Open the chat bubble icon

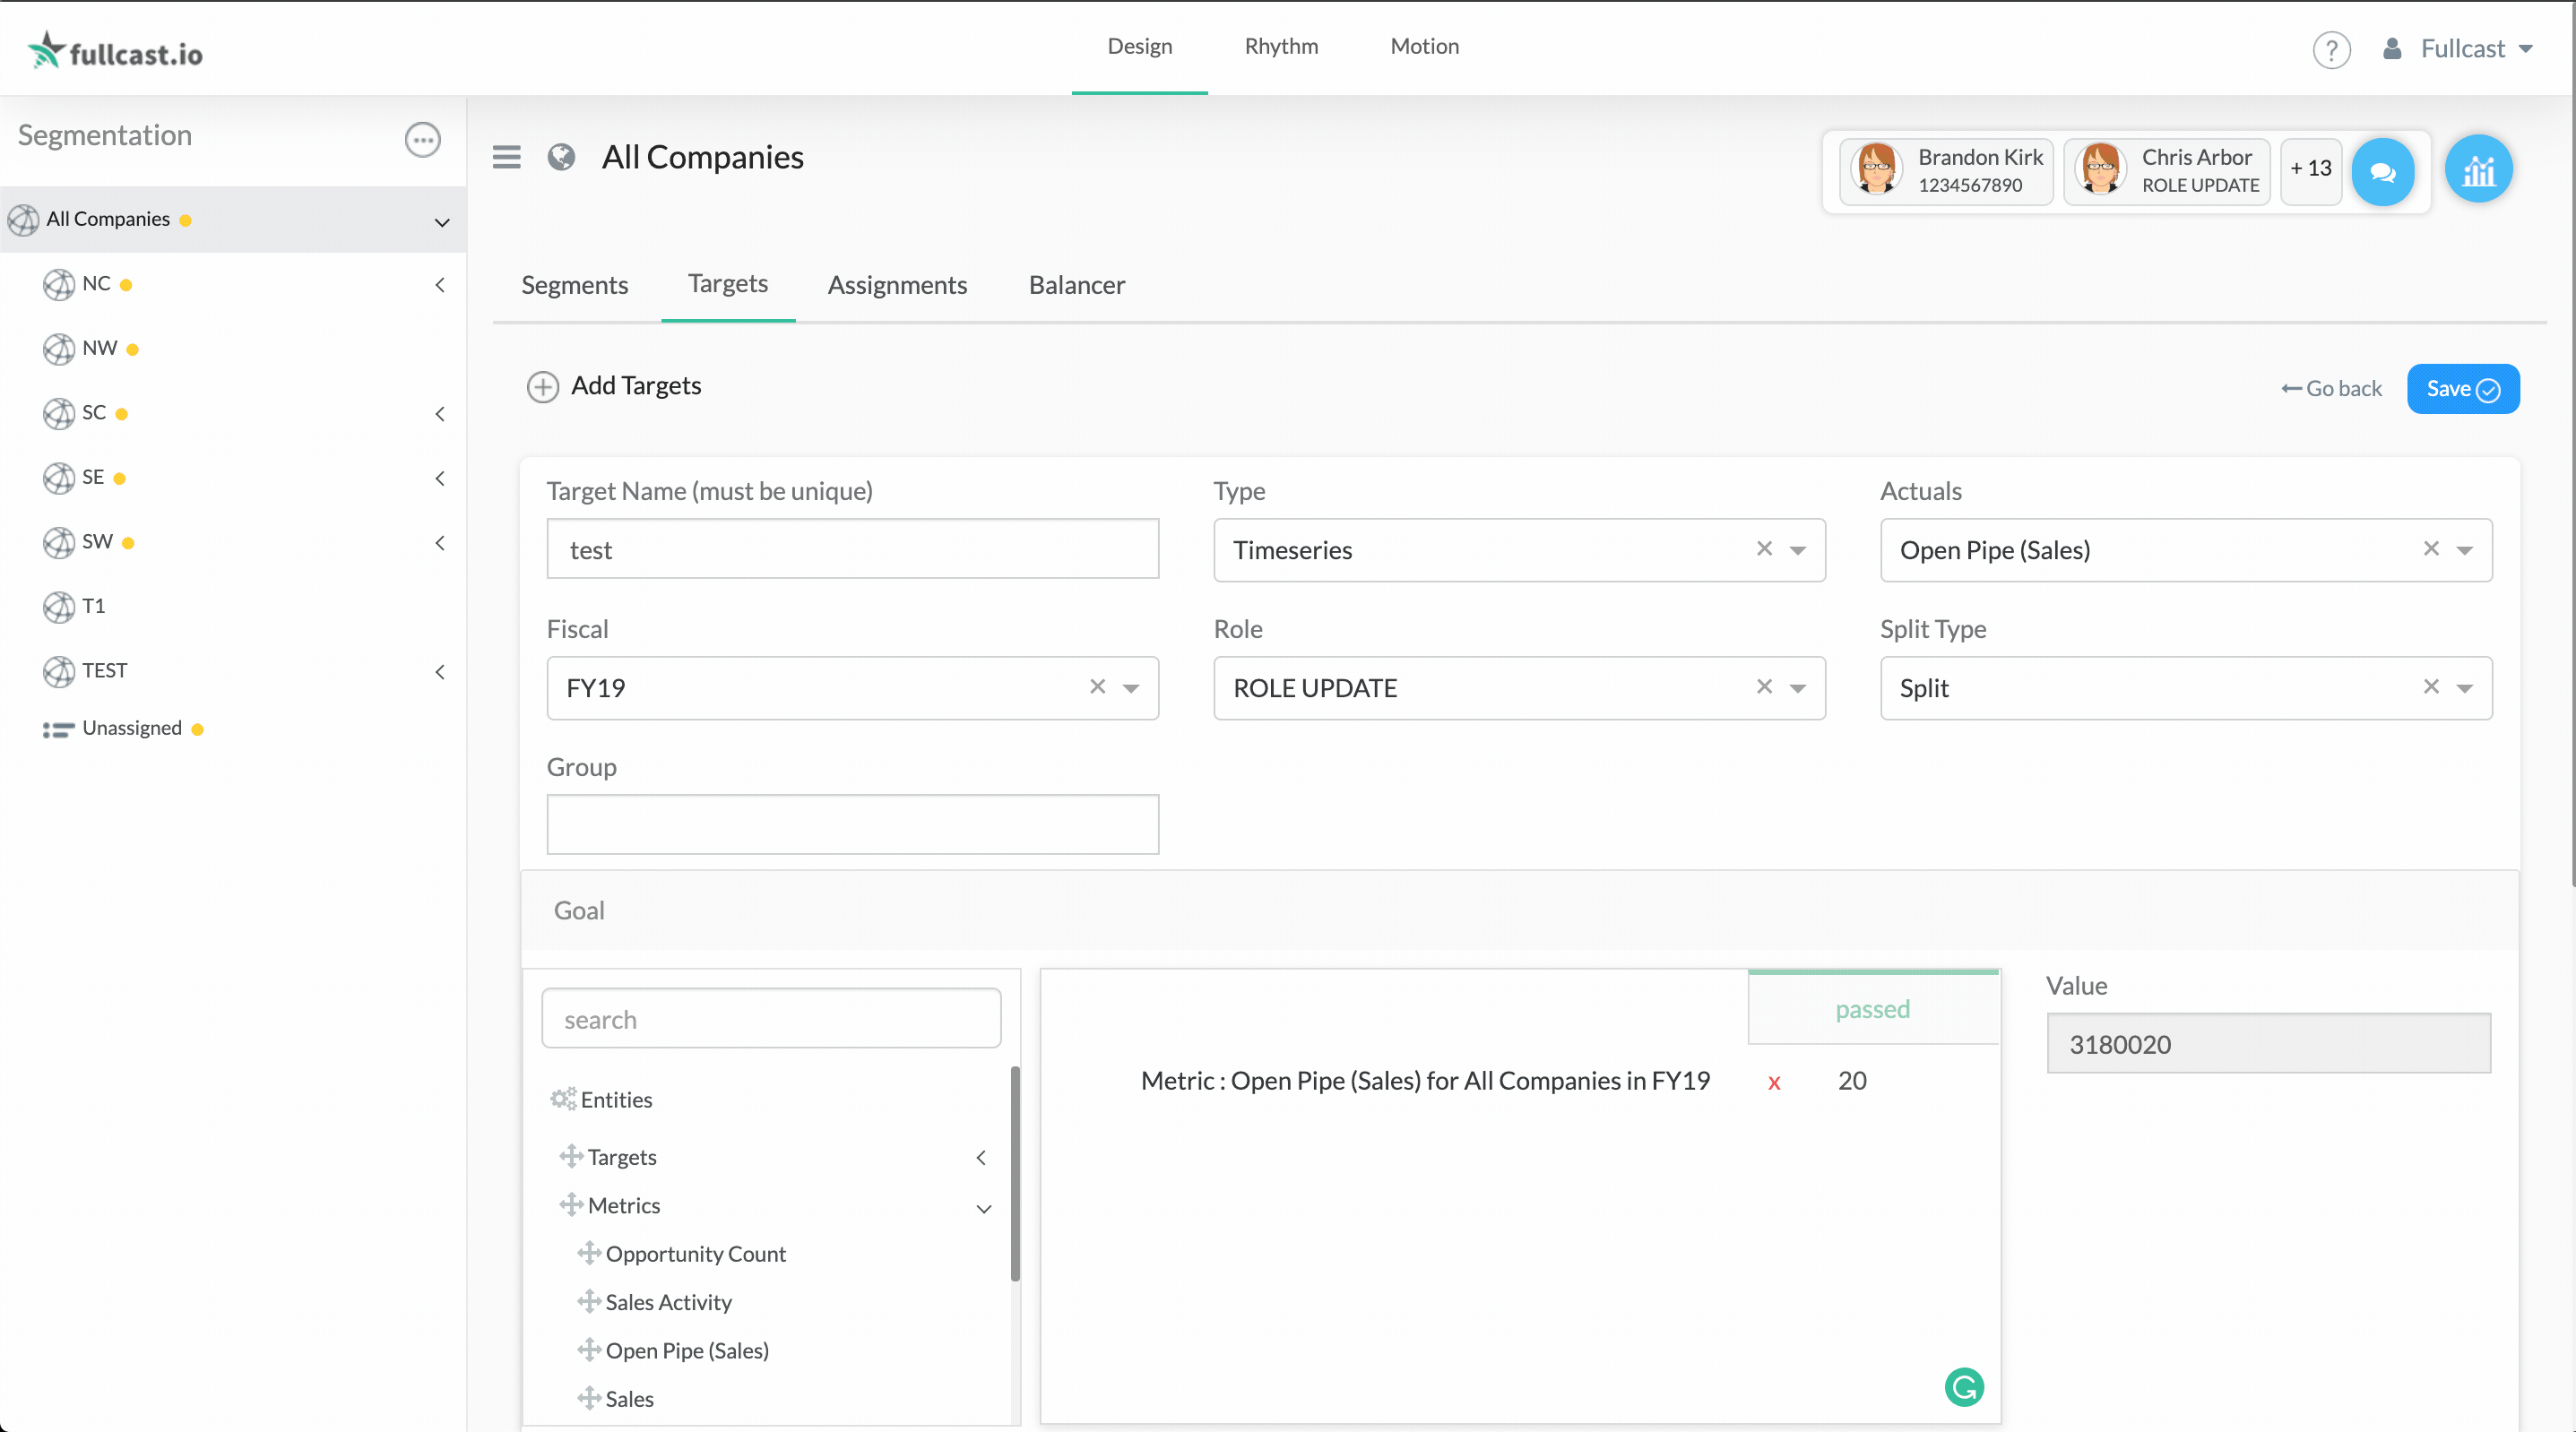[2382, 172]
